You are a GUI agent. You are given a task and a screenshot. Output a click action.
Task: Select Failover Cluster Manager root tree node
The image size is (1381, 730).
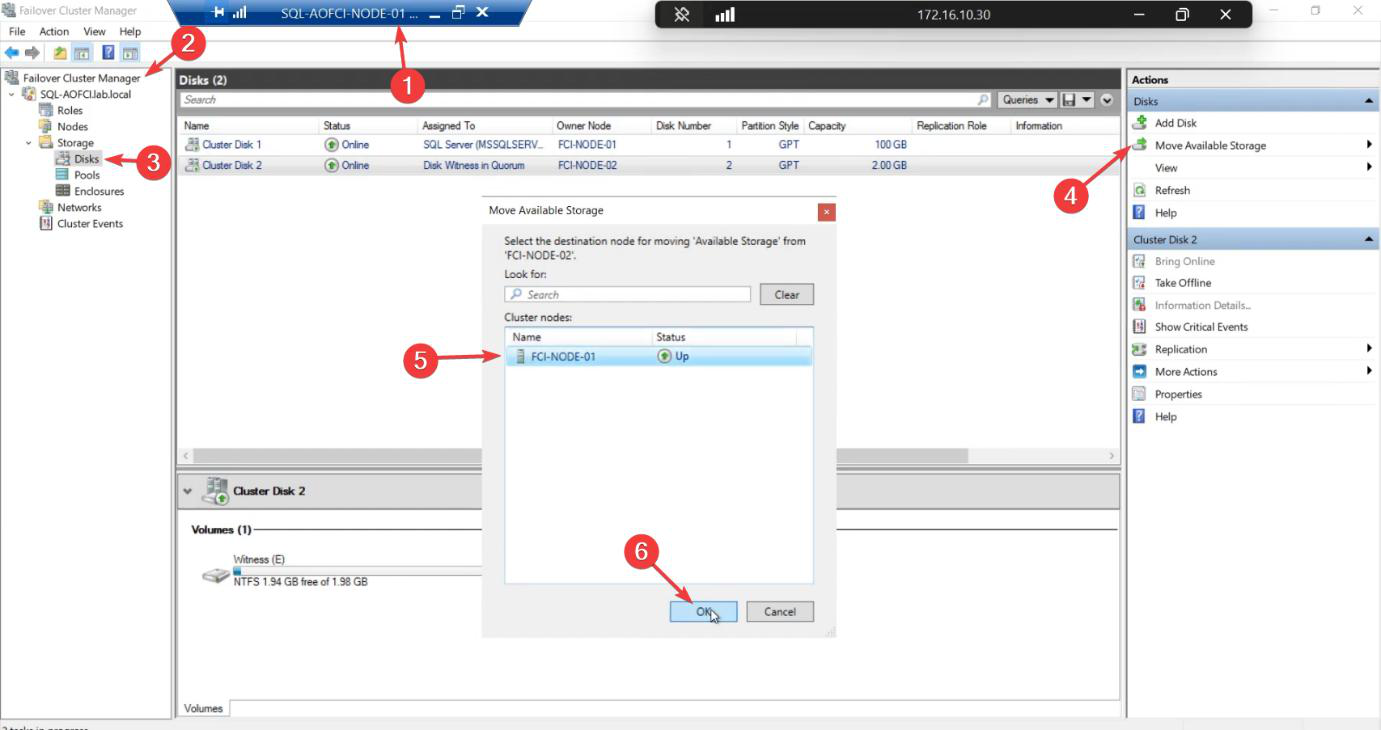82,78
